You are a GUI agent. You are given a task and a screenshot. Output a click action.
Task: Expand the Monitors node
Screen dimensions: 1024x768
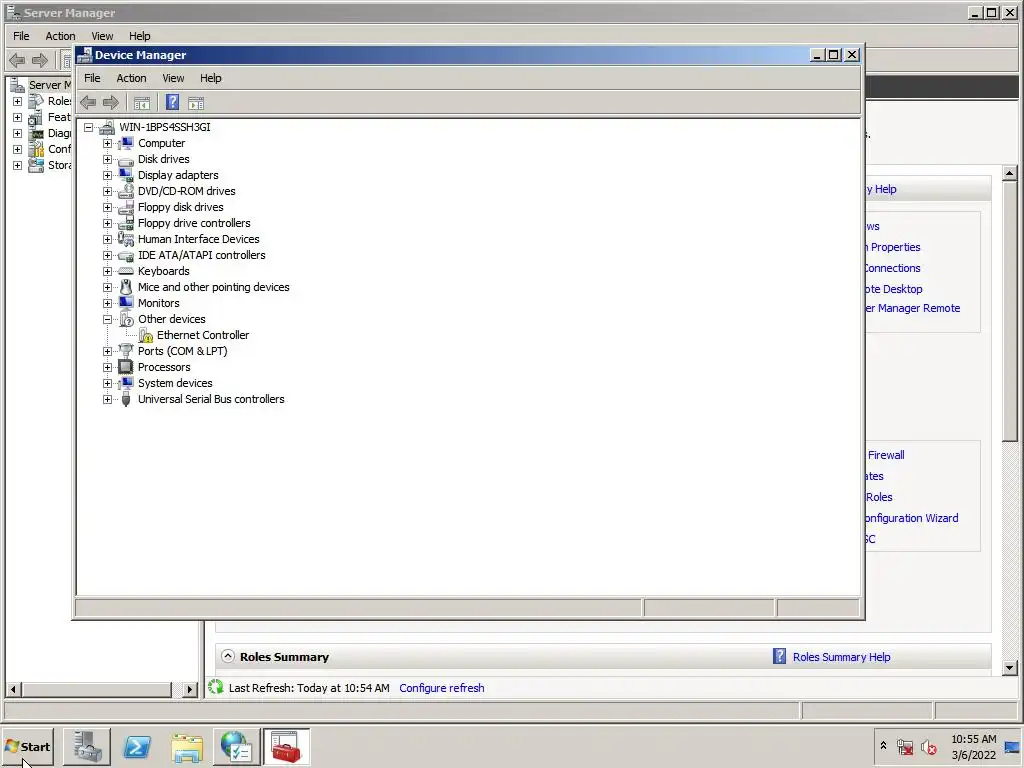(108, 303)
